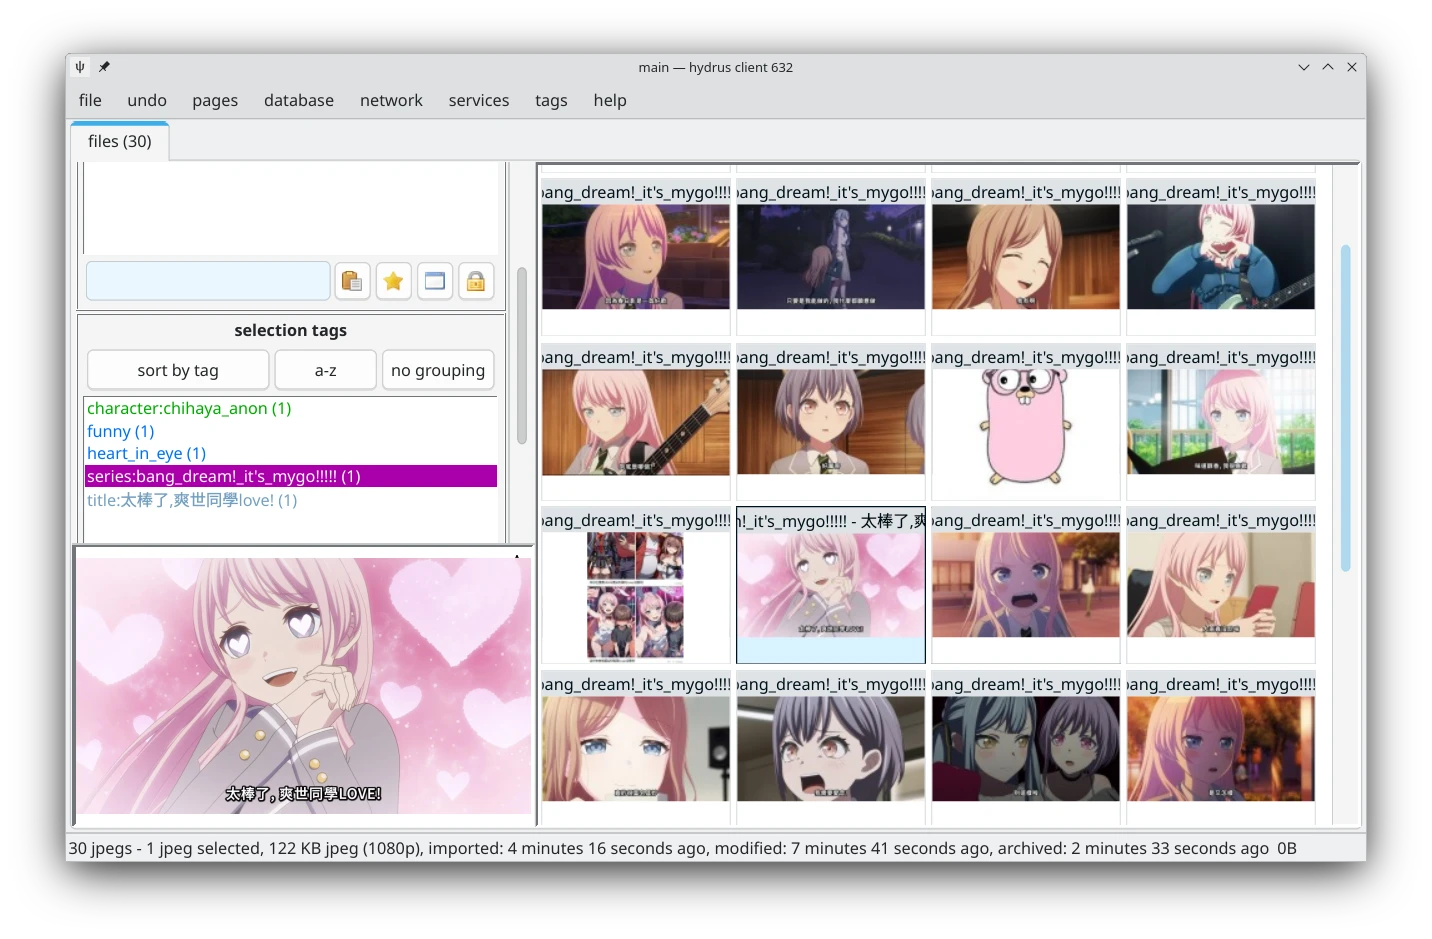The width and height of the screenshot is (1432, 939).
Task: Click the page window icon beside the star
Action: click(x=435, y=281)
